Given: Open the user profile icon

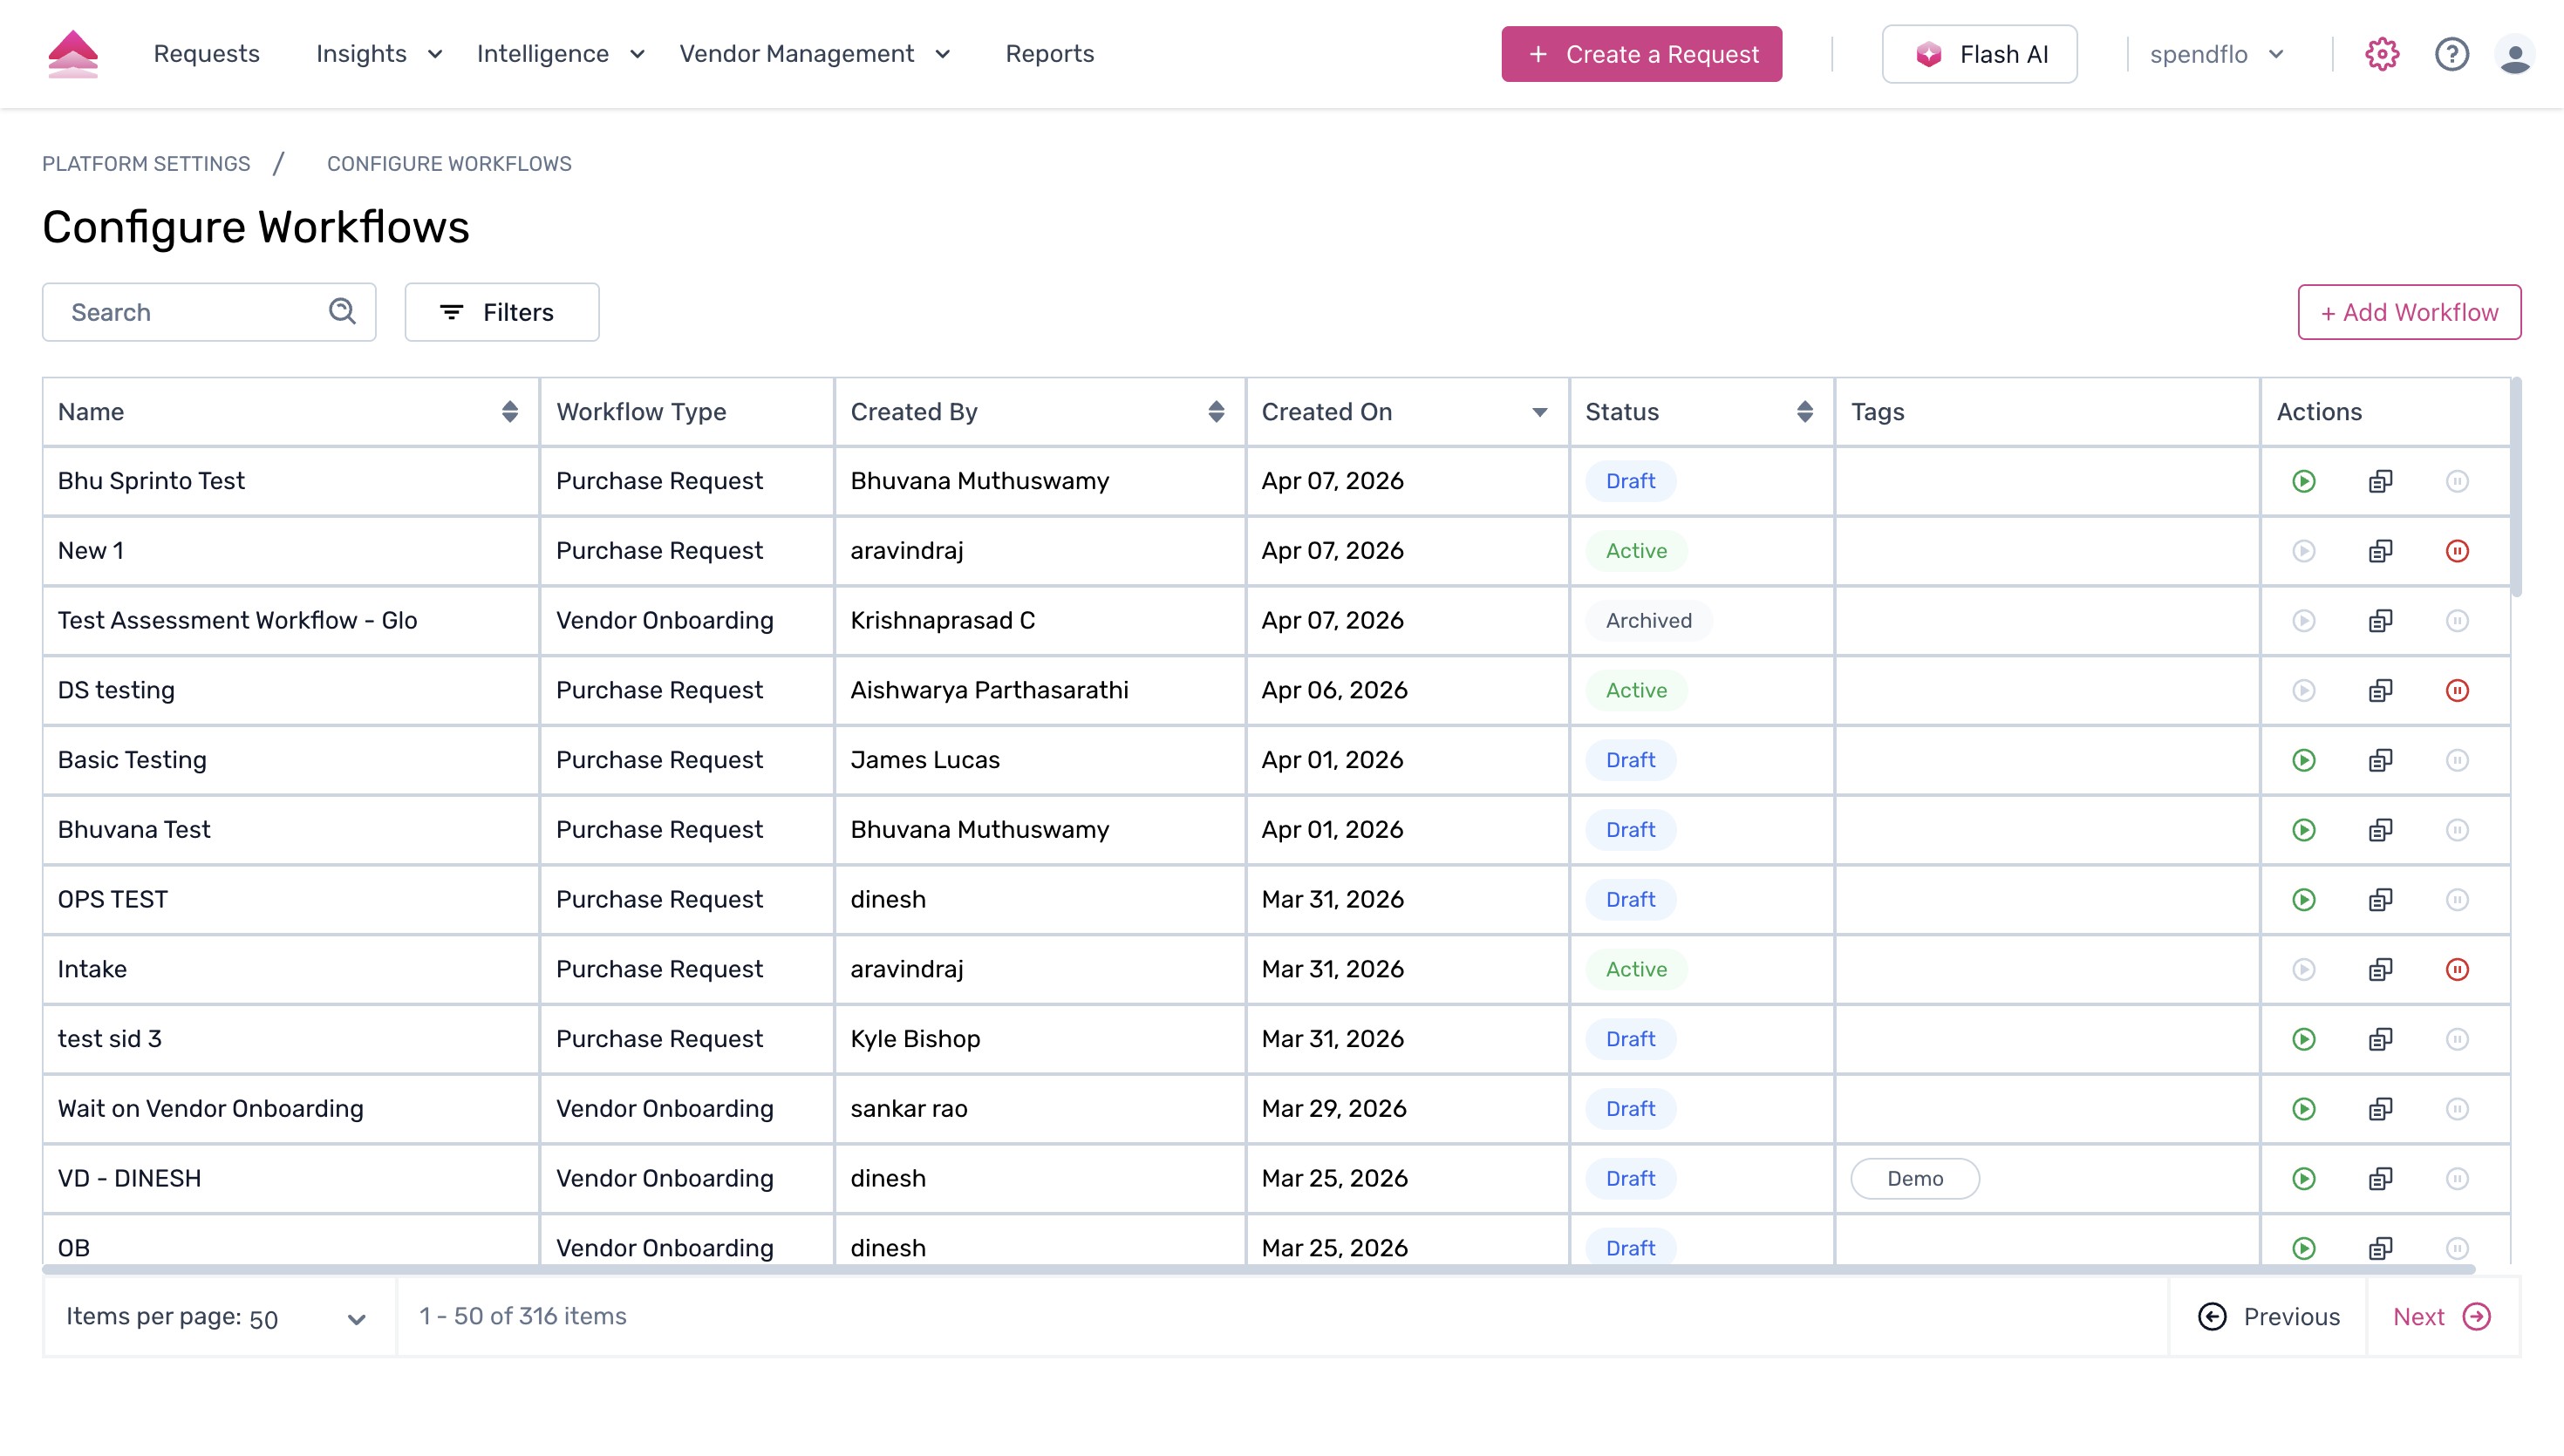Looking at the screenshot, I should tap(2516, 54).
